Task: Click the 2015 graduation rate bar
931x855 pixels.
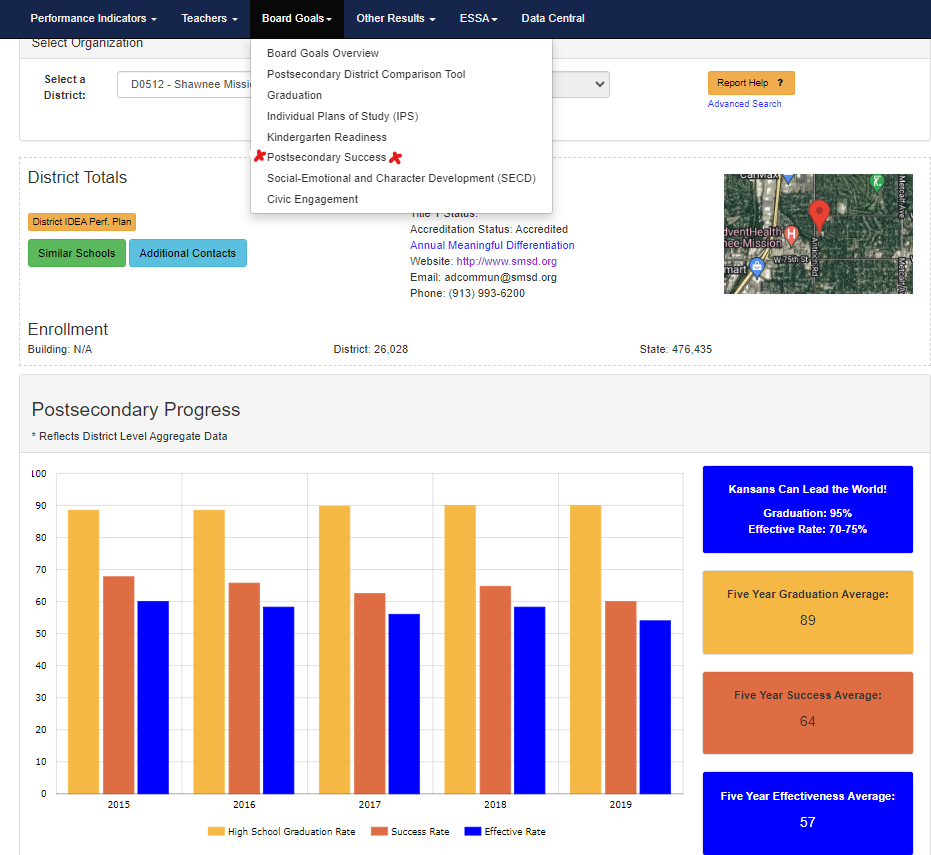Action: (x=83, y=652)
